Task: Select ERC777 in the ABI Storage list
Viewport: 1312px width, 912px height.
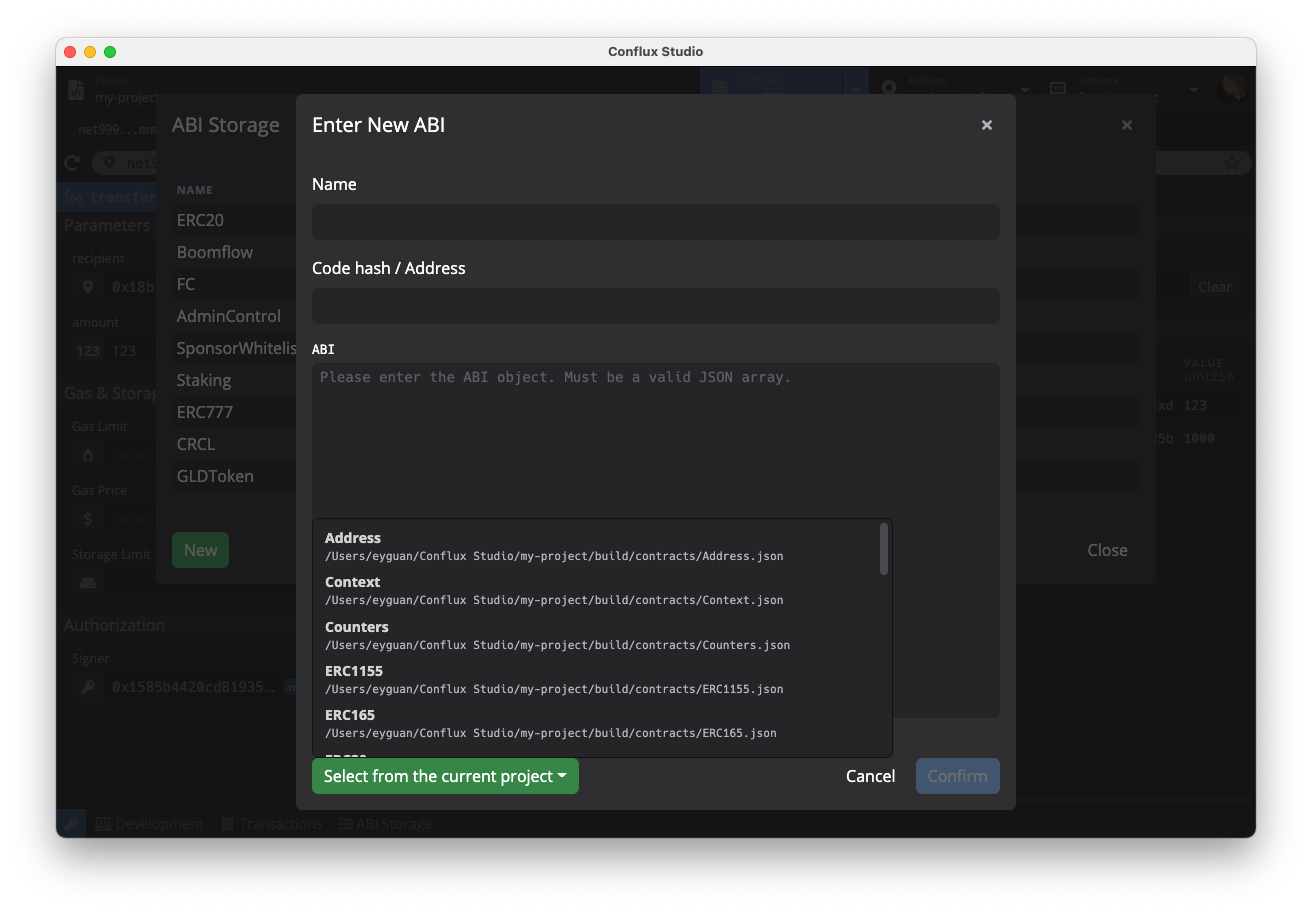Action: pyautogui.click(x=205, y=412)
